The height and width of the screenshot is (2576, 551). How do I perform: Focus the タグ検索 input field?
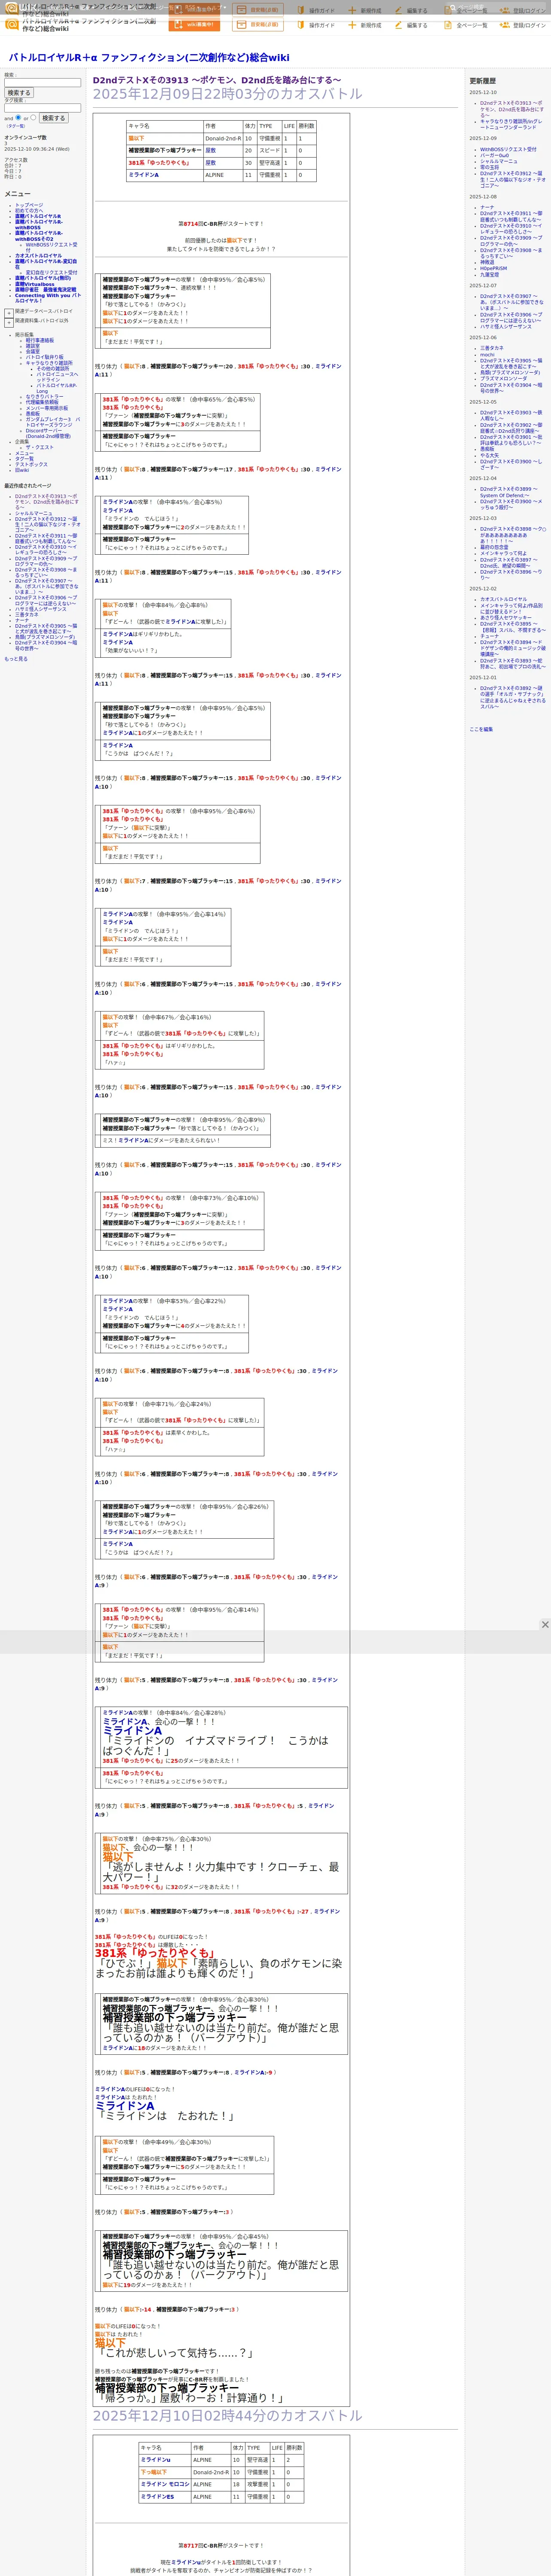[x=42, y=108]
